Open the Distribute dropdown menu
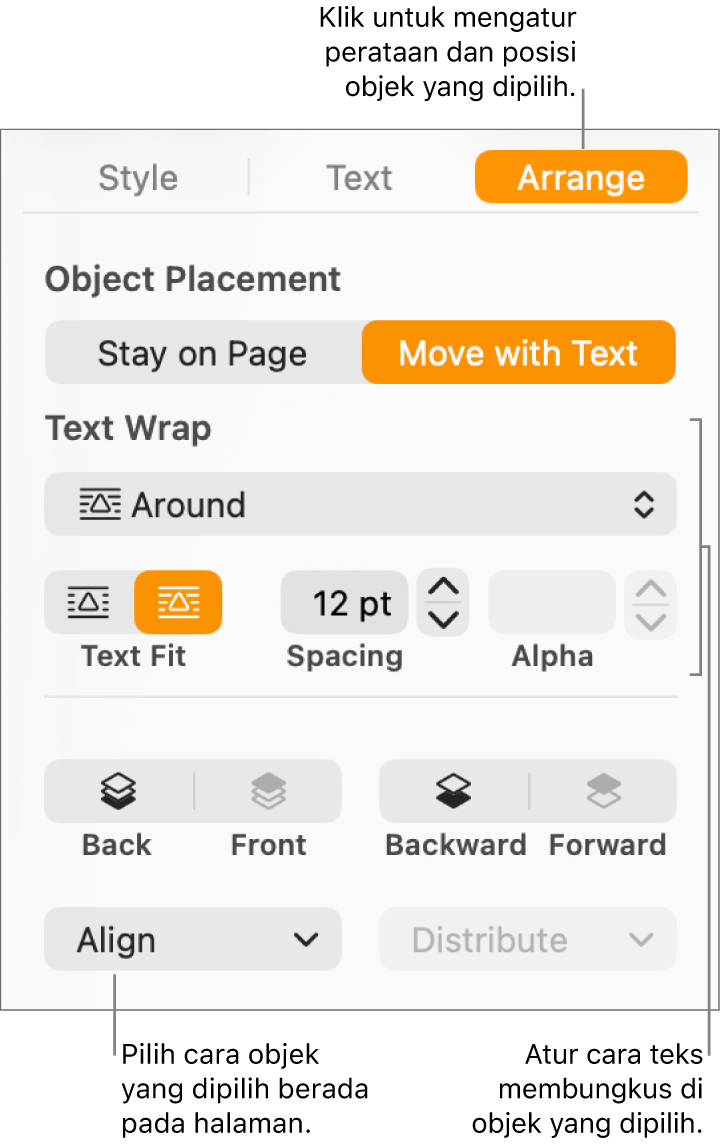 click(527, 939)
